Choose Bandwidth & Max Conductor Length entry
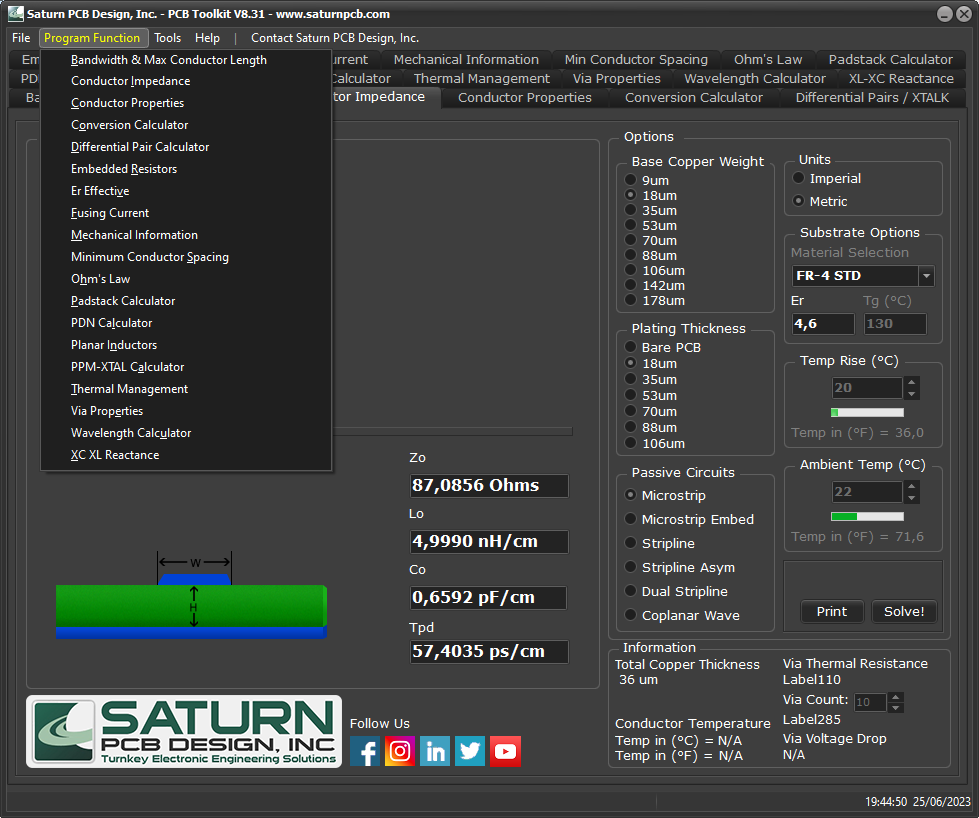The height and width of the screenshot is (818, 979). pos(185,60)
